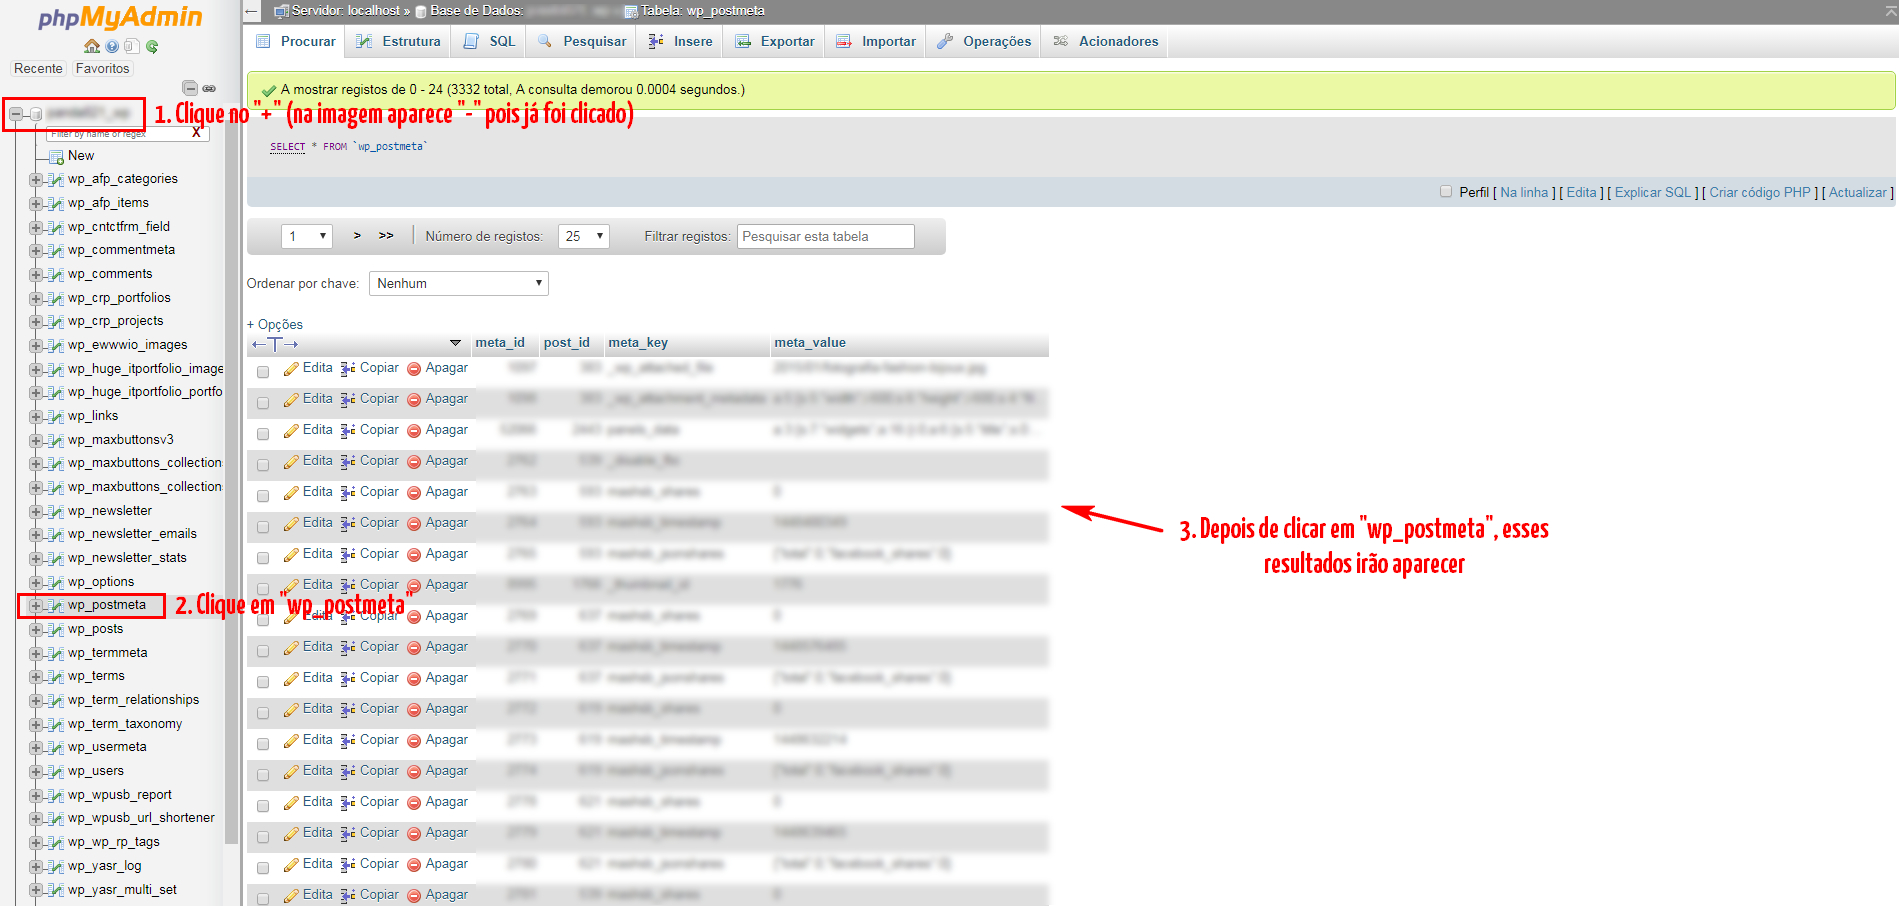Switch to the Estrutura tab
The width and height of the screenshot is (1899, 906).
398,41
